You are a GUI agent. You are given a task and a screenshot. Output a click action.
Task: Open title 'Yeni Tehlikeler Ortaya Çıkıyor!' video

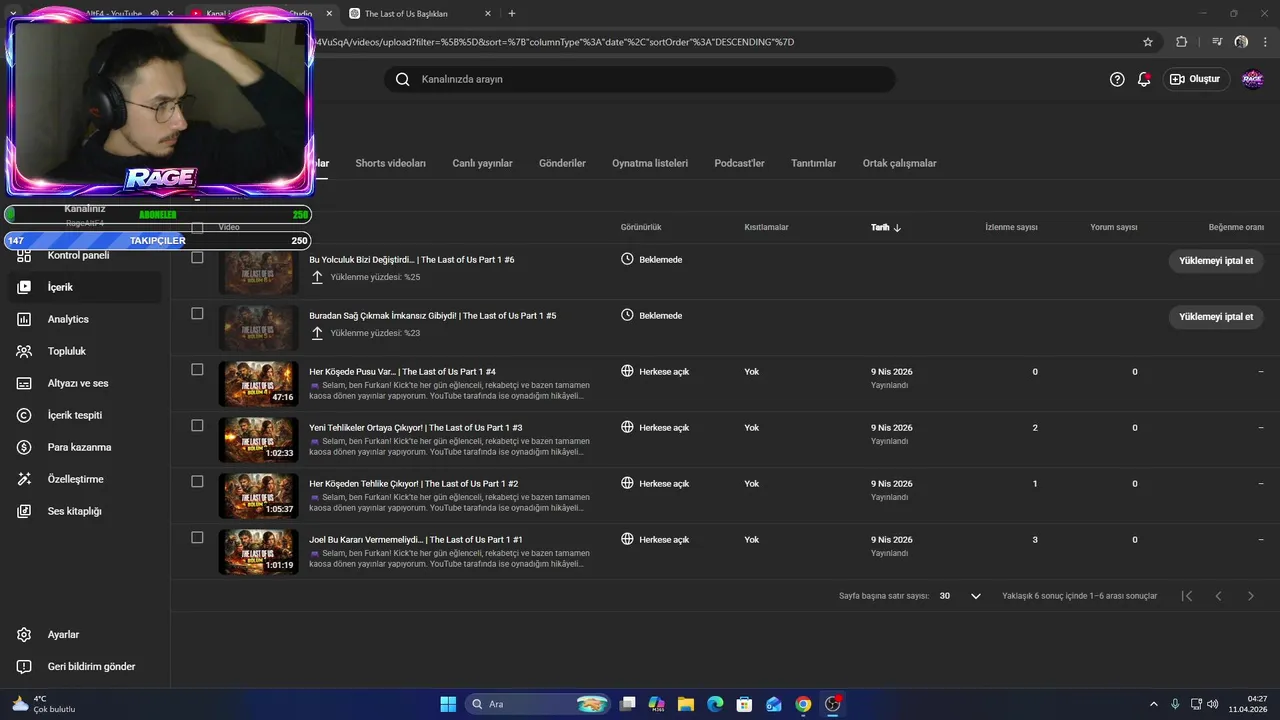[415, 427]
